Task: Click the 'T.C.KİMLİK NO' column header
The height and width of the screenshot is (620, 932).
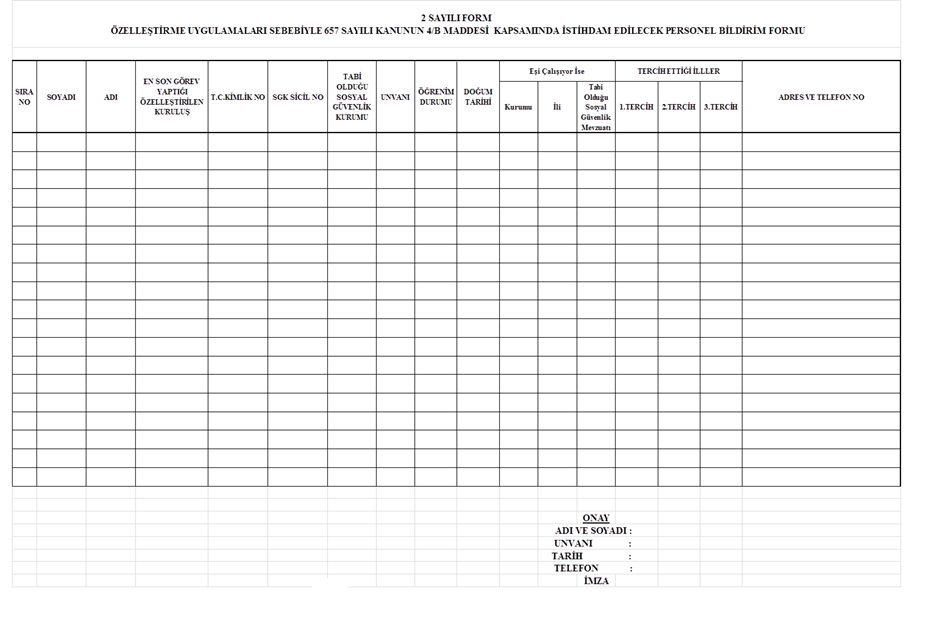Action: (238, 97)
